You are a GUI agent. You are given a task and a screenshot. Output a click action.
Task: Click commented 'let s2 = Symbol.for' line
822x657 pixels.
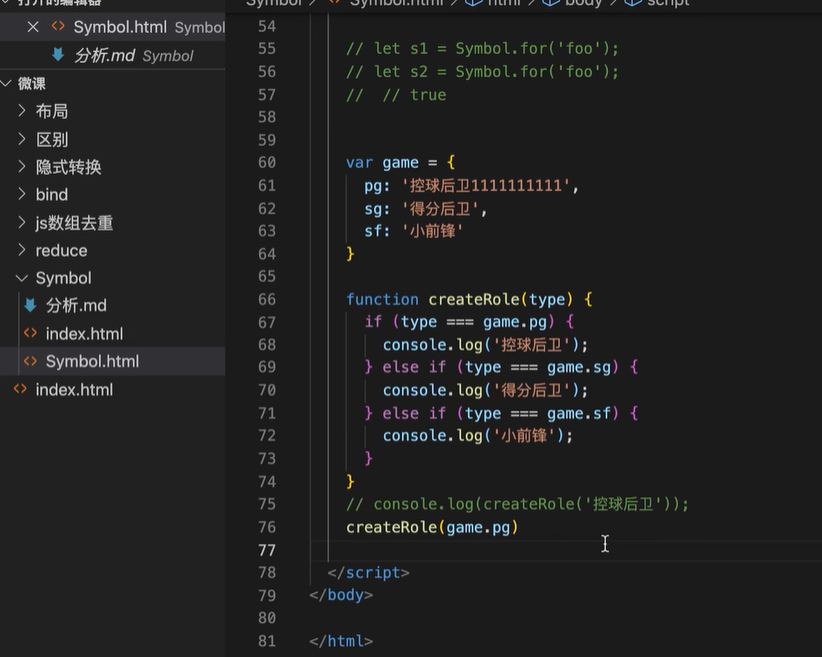click(482, 71)
